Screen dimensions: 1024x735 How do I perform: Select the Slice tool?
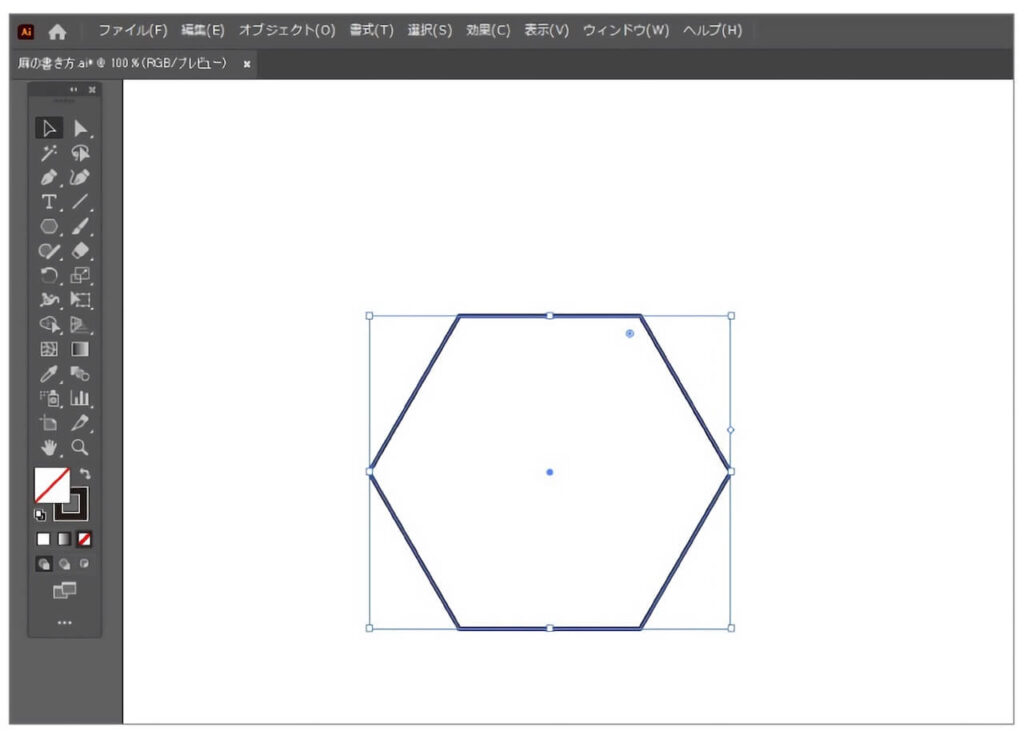pyautogui.click(x=80, y=423)
